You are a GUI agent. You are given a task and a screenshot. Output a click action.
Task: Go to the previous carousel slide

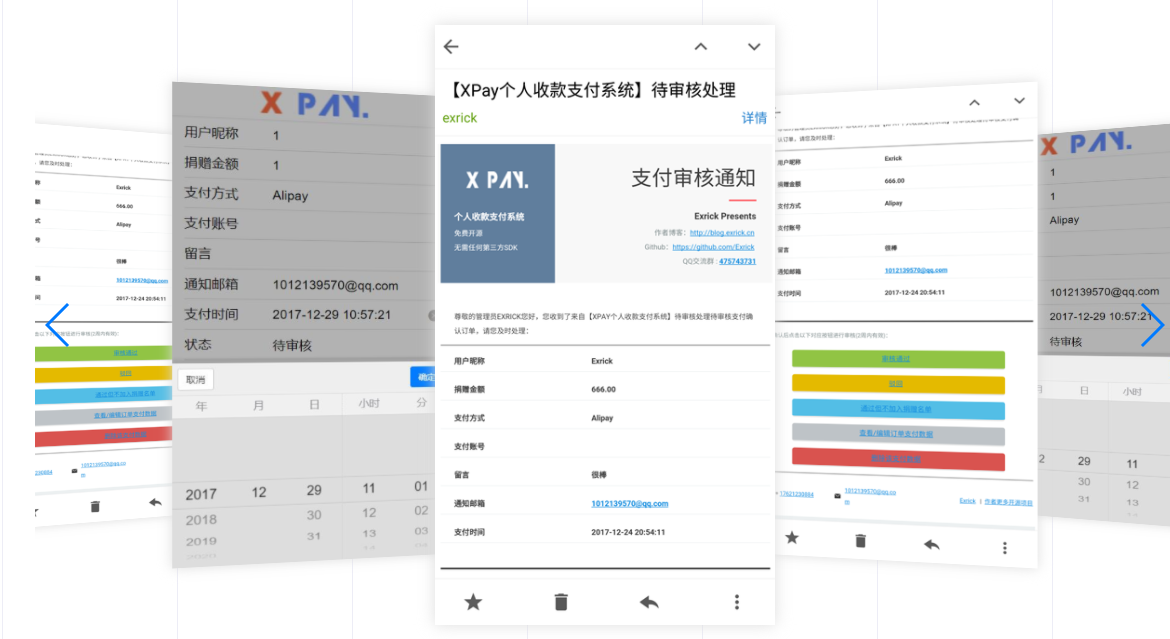pos(57,325)
